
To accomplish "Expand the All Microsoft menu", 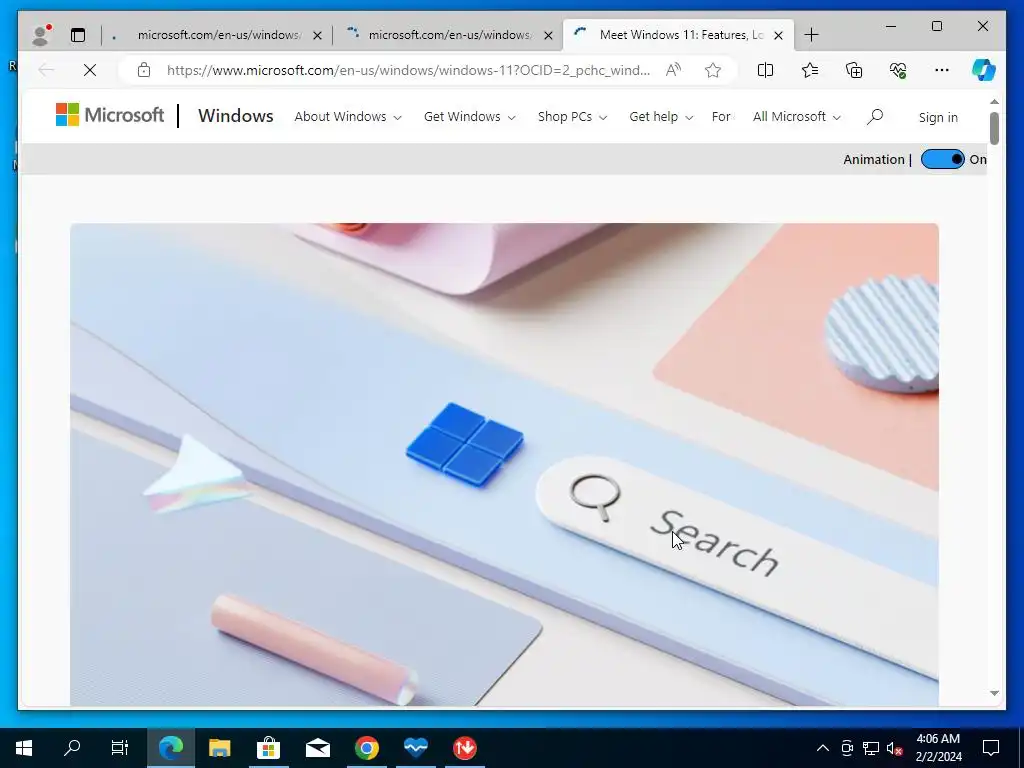I will coord(797,117).
